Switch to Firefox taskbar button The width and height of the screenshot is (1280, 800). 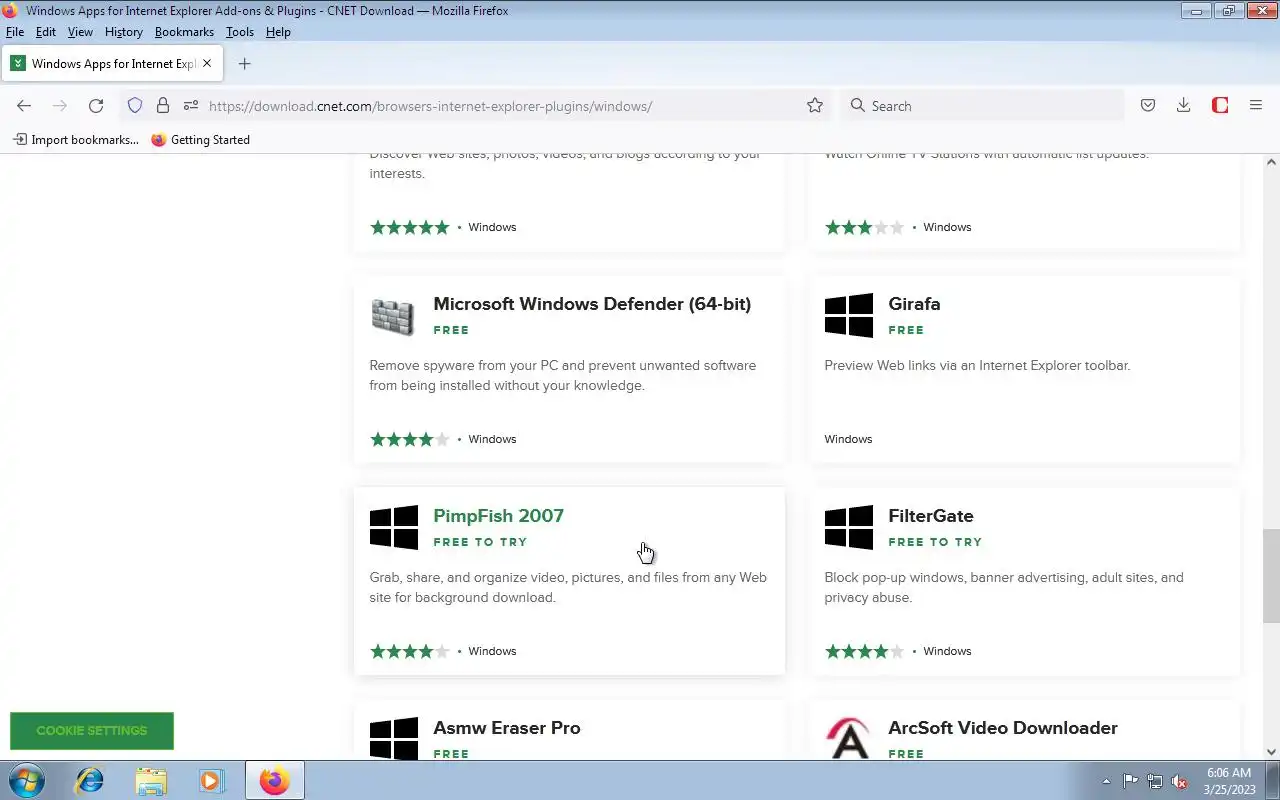point(274,780)
